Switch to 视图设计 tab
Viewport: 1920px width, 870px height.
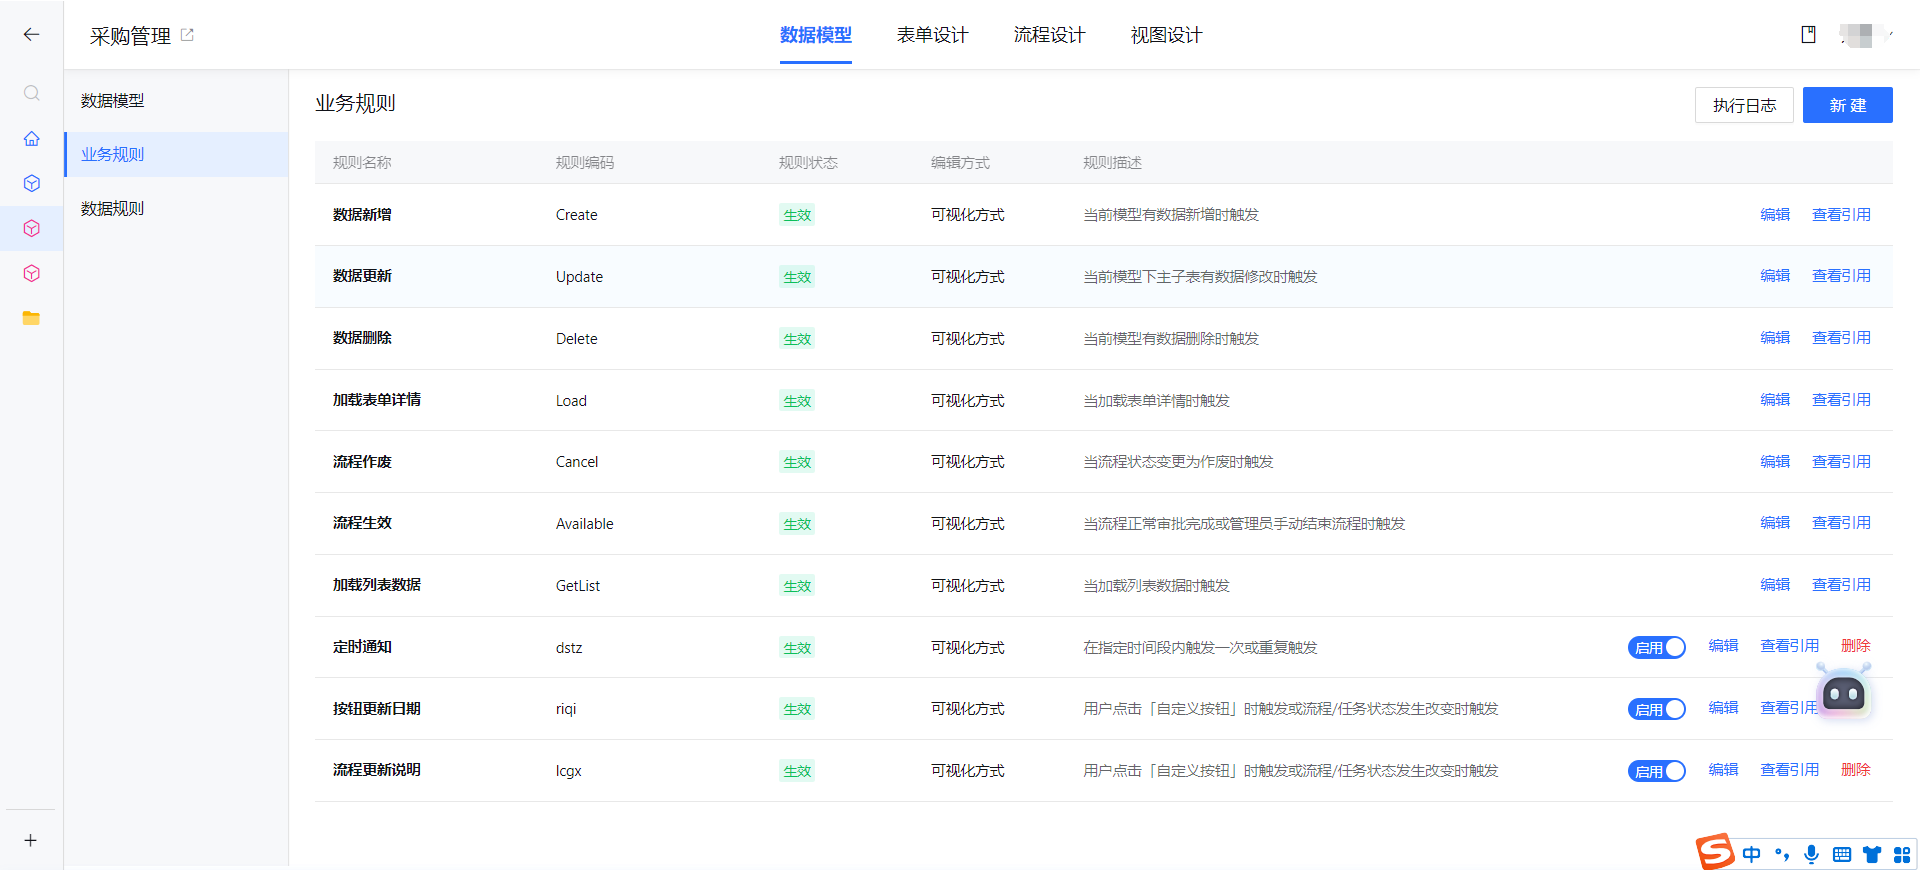(x=1166, y=35)
